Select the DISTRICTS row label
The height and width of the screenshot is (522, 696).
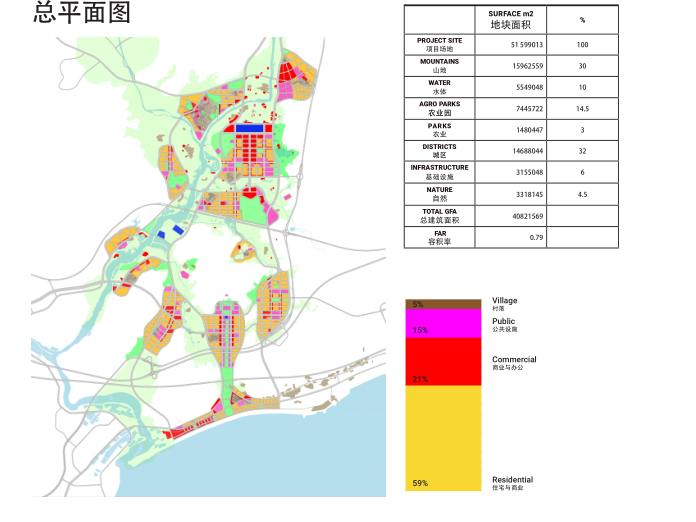[x=440, y=151]
